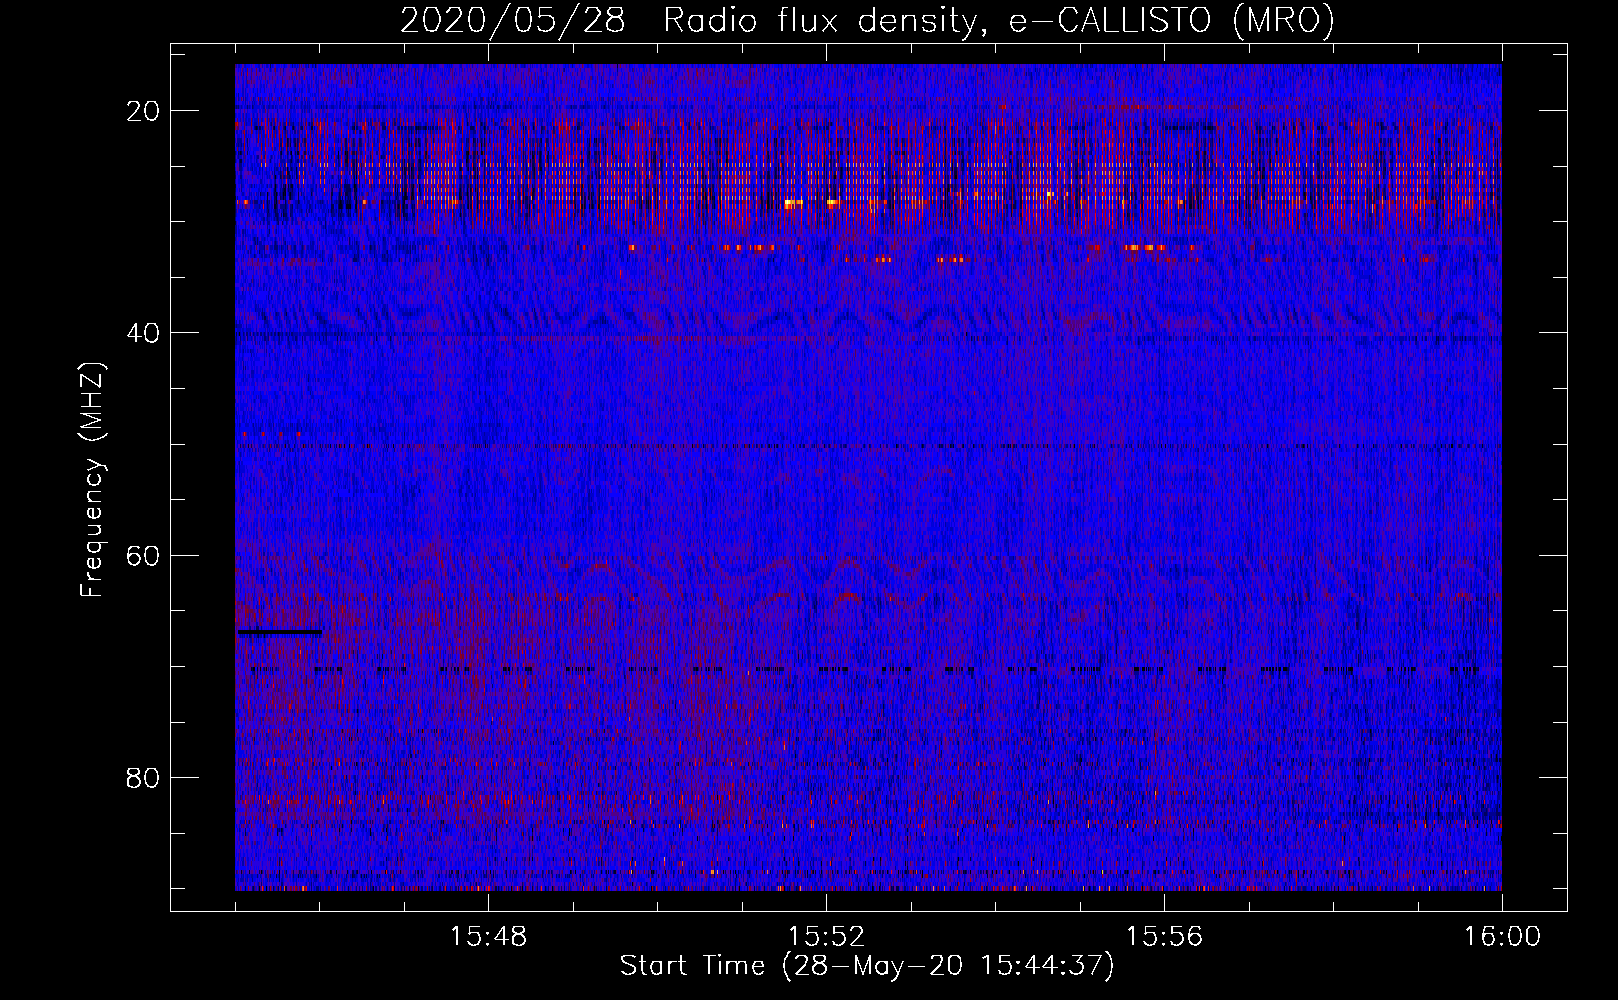Click the '60' frequency tick label

click(143, 555)
